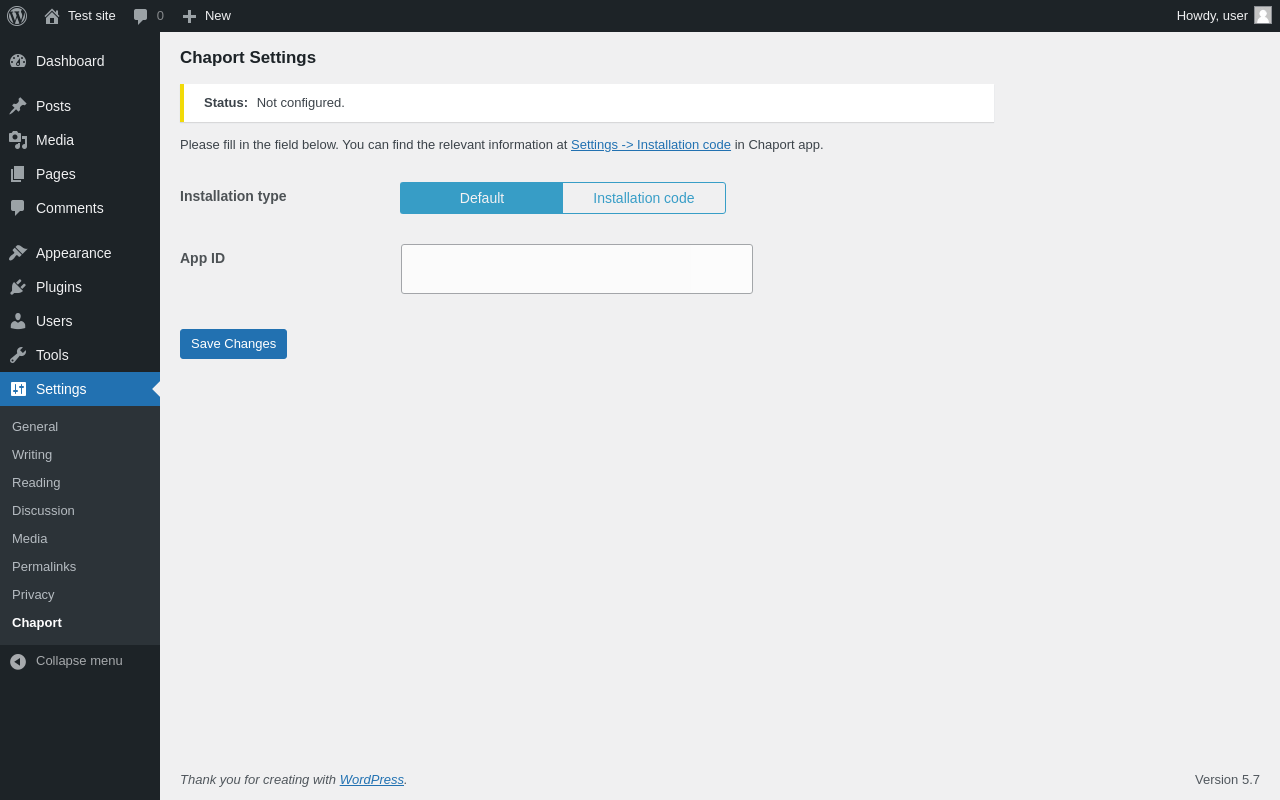1280x800 pixels.
Task: Click the Pages icon in sidebar
Action: (18, 174)
